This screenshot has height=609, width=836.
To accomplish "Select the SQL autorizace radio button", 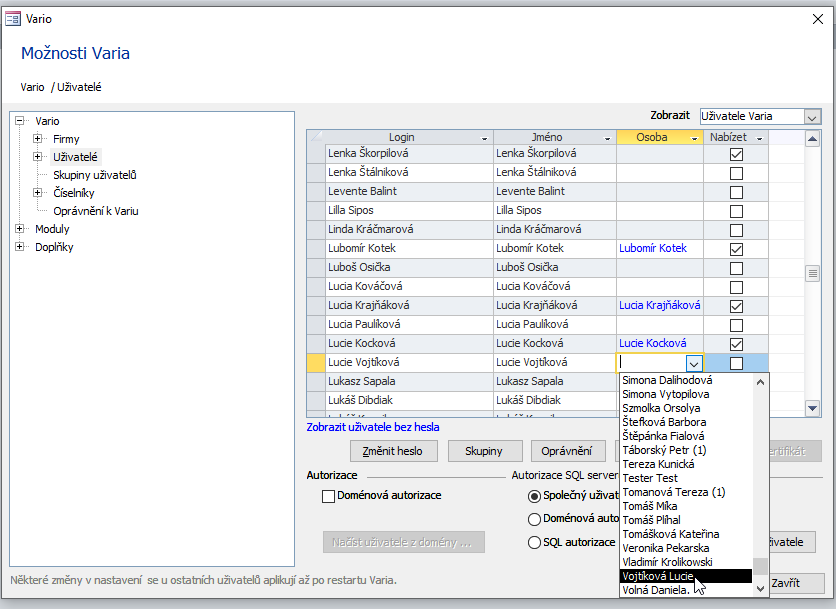I will [534, 543].
